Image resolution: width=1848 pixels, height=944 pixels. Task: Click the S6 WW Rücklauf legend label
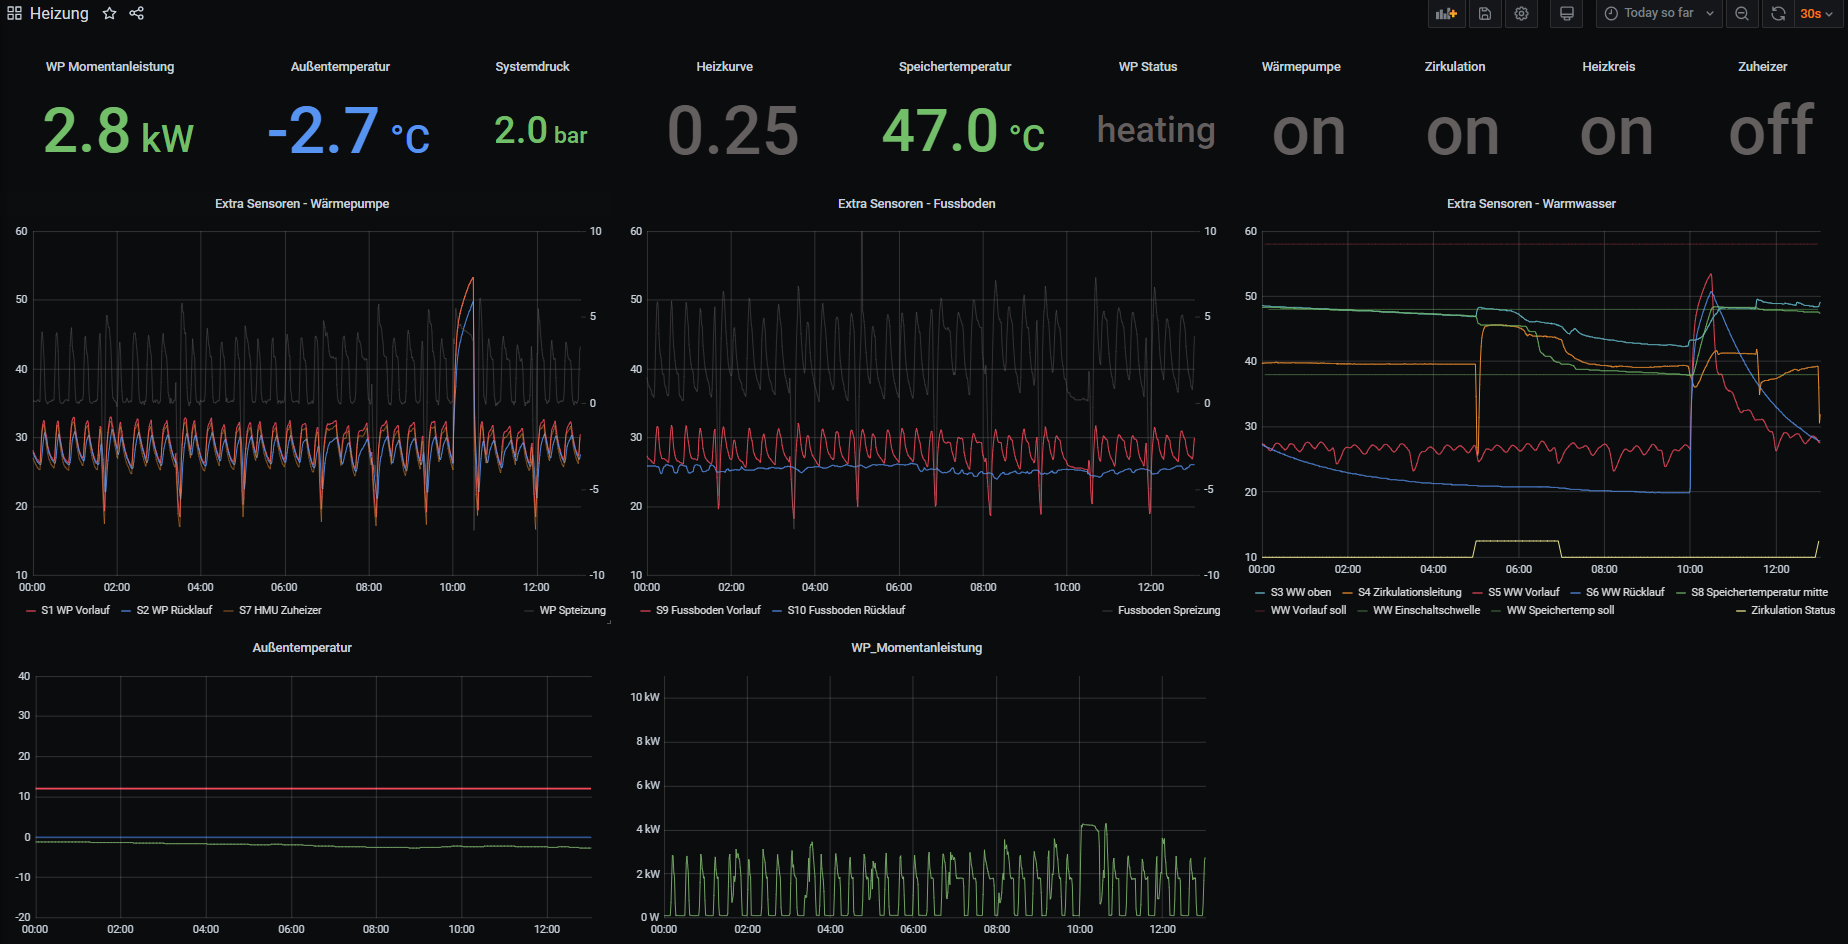pyautogui.click(x=1625, y=592)
